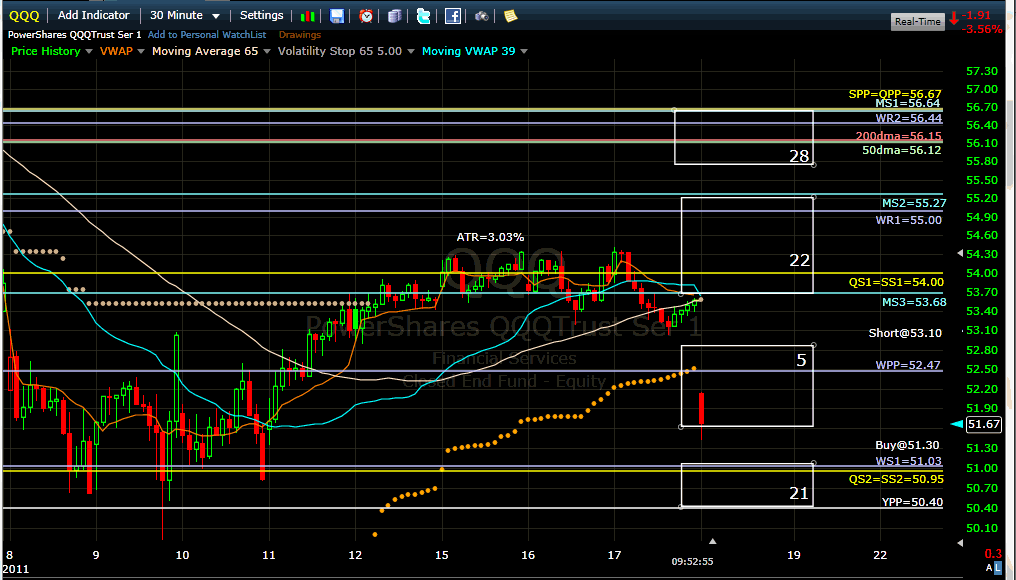Screen dimensions: 1016x580
Task: Open the Add Indicator menu
Action: point(94,15)
